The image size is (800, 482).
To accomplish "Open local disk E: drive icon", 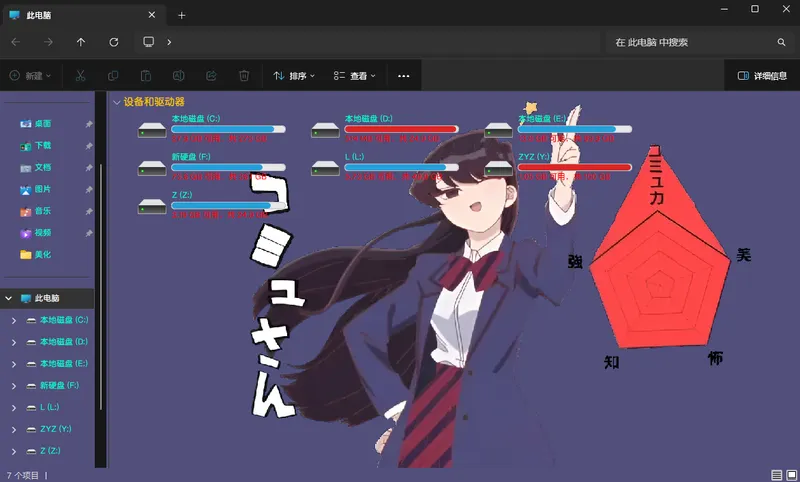I will click(498, 130).
